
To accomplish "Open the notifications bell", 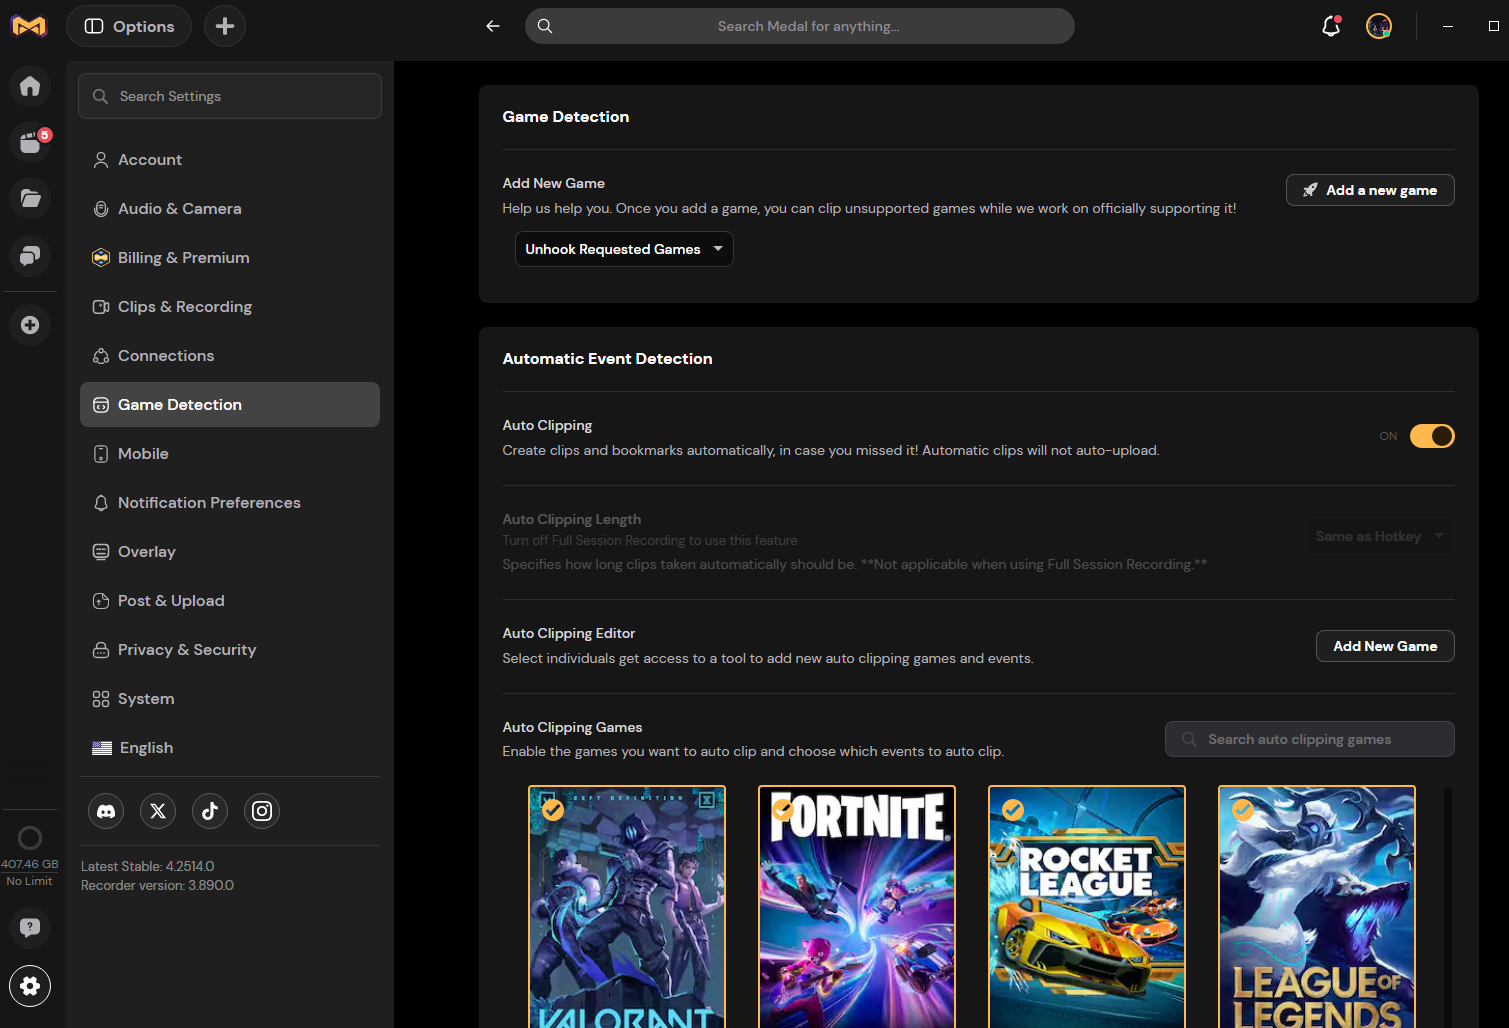I will click(x=1331, y=26).
